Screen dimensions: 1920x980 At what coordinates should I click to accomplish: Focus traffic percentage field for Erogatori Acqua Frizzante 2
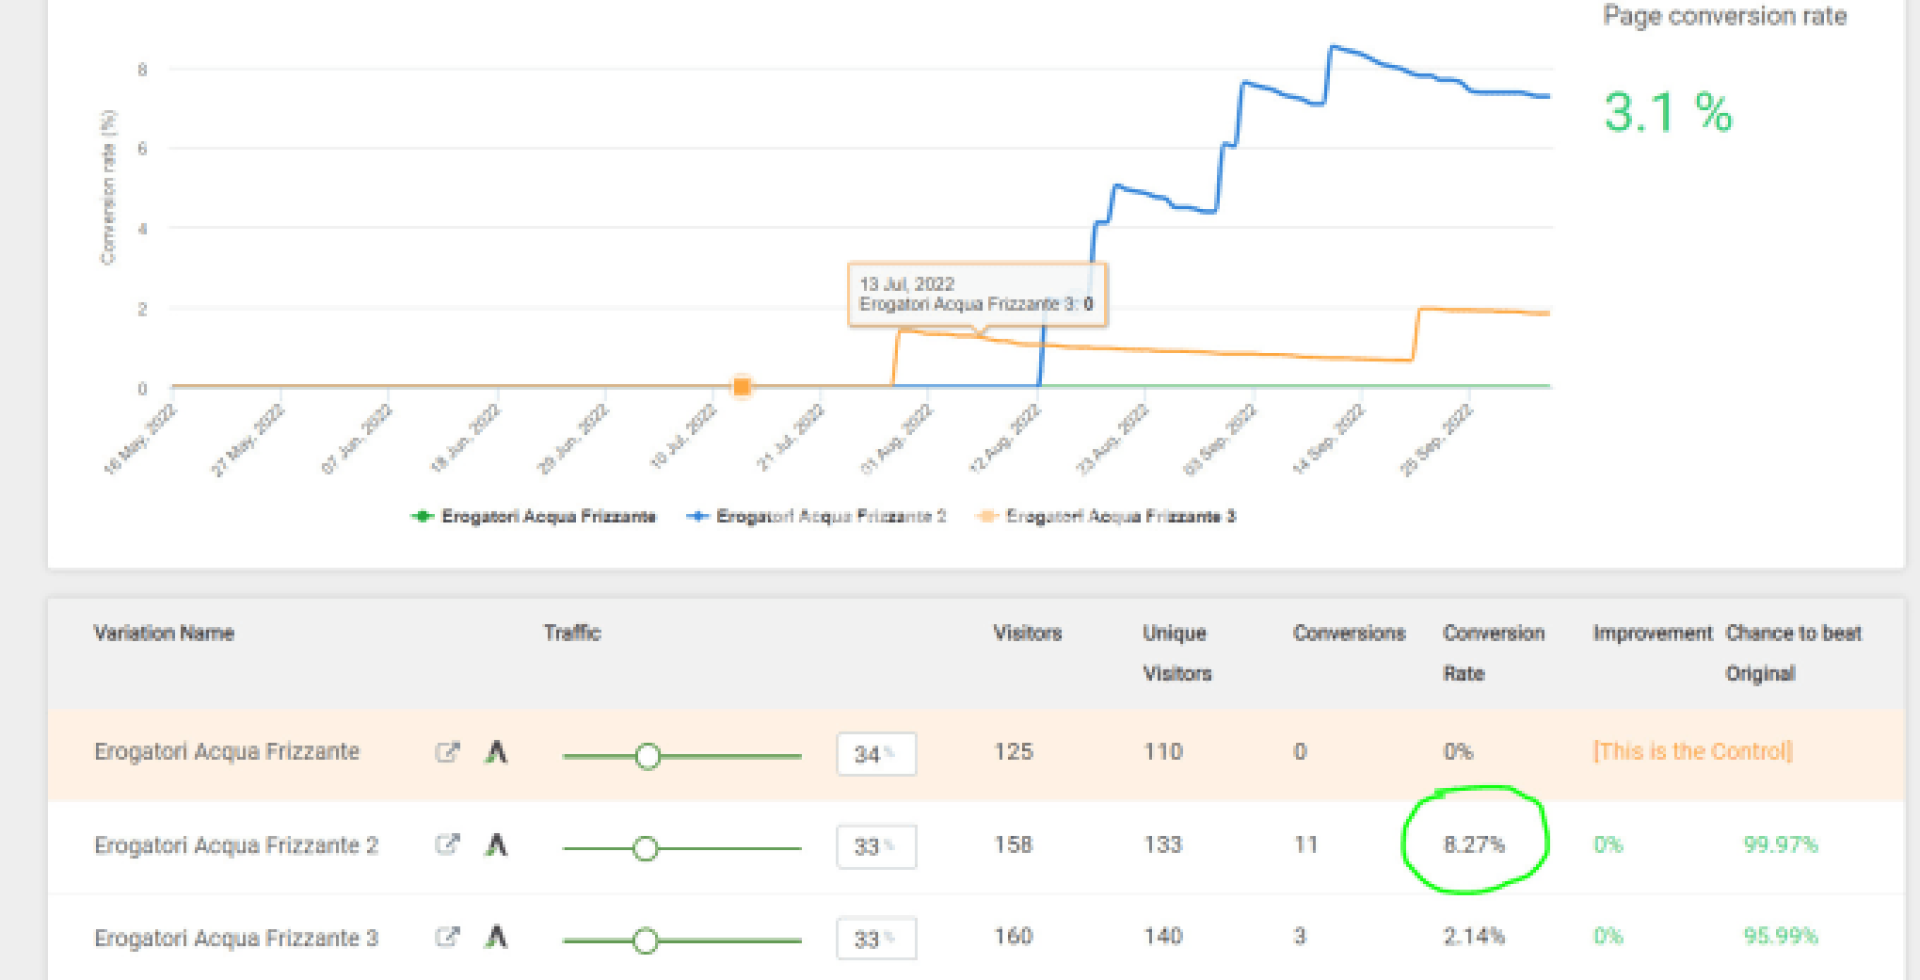click(x=875, y=847)
